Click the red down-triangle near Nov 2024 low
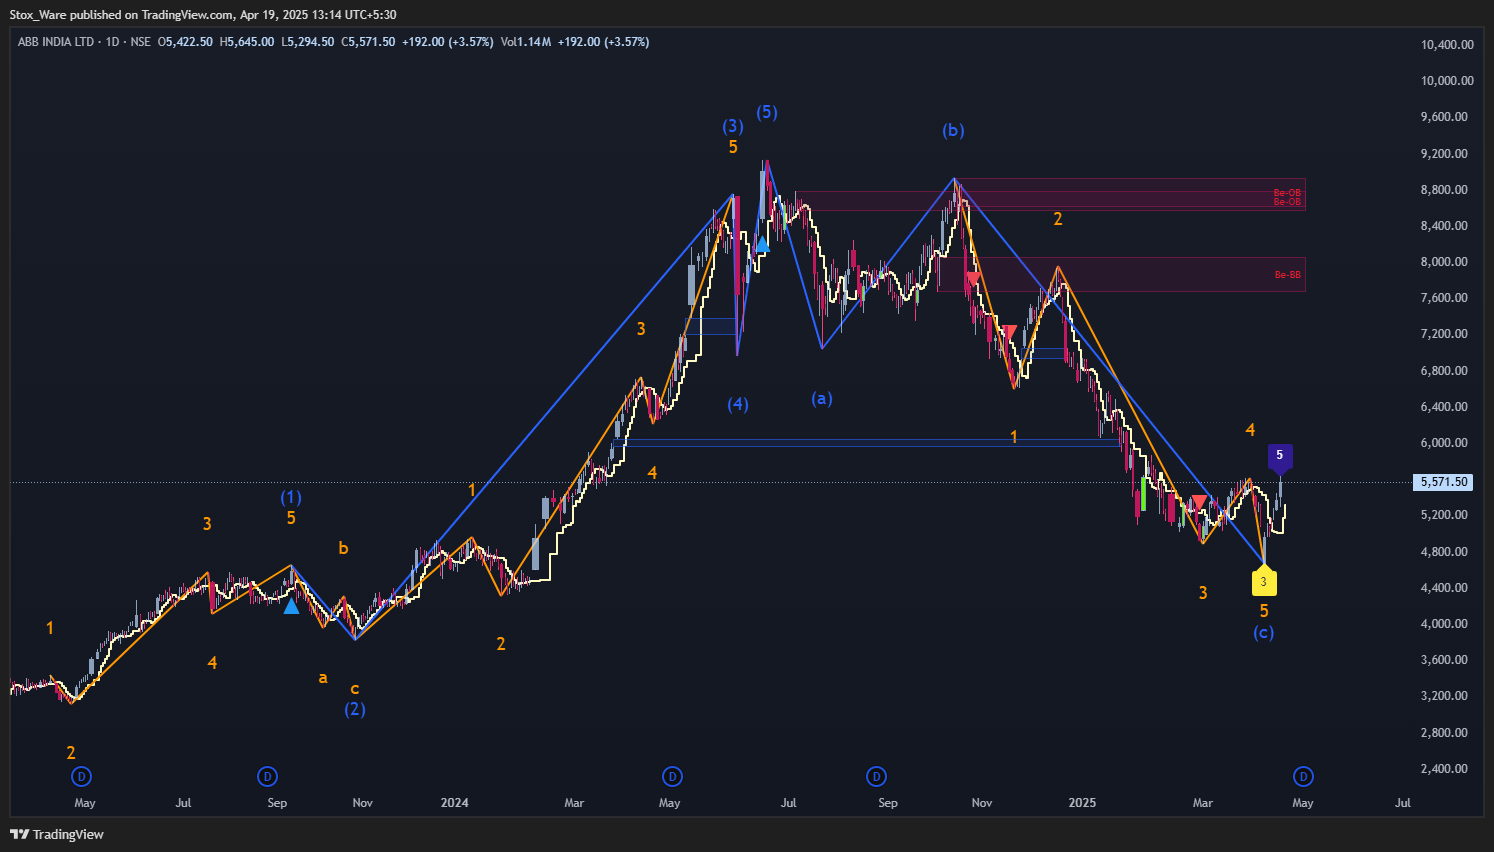This screenshot has height=852, width=1494. [1010, 332]
